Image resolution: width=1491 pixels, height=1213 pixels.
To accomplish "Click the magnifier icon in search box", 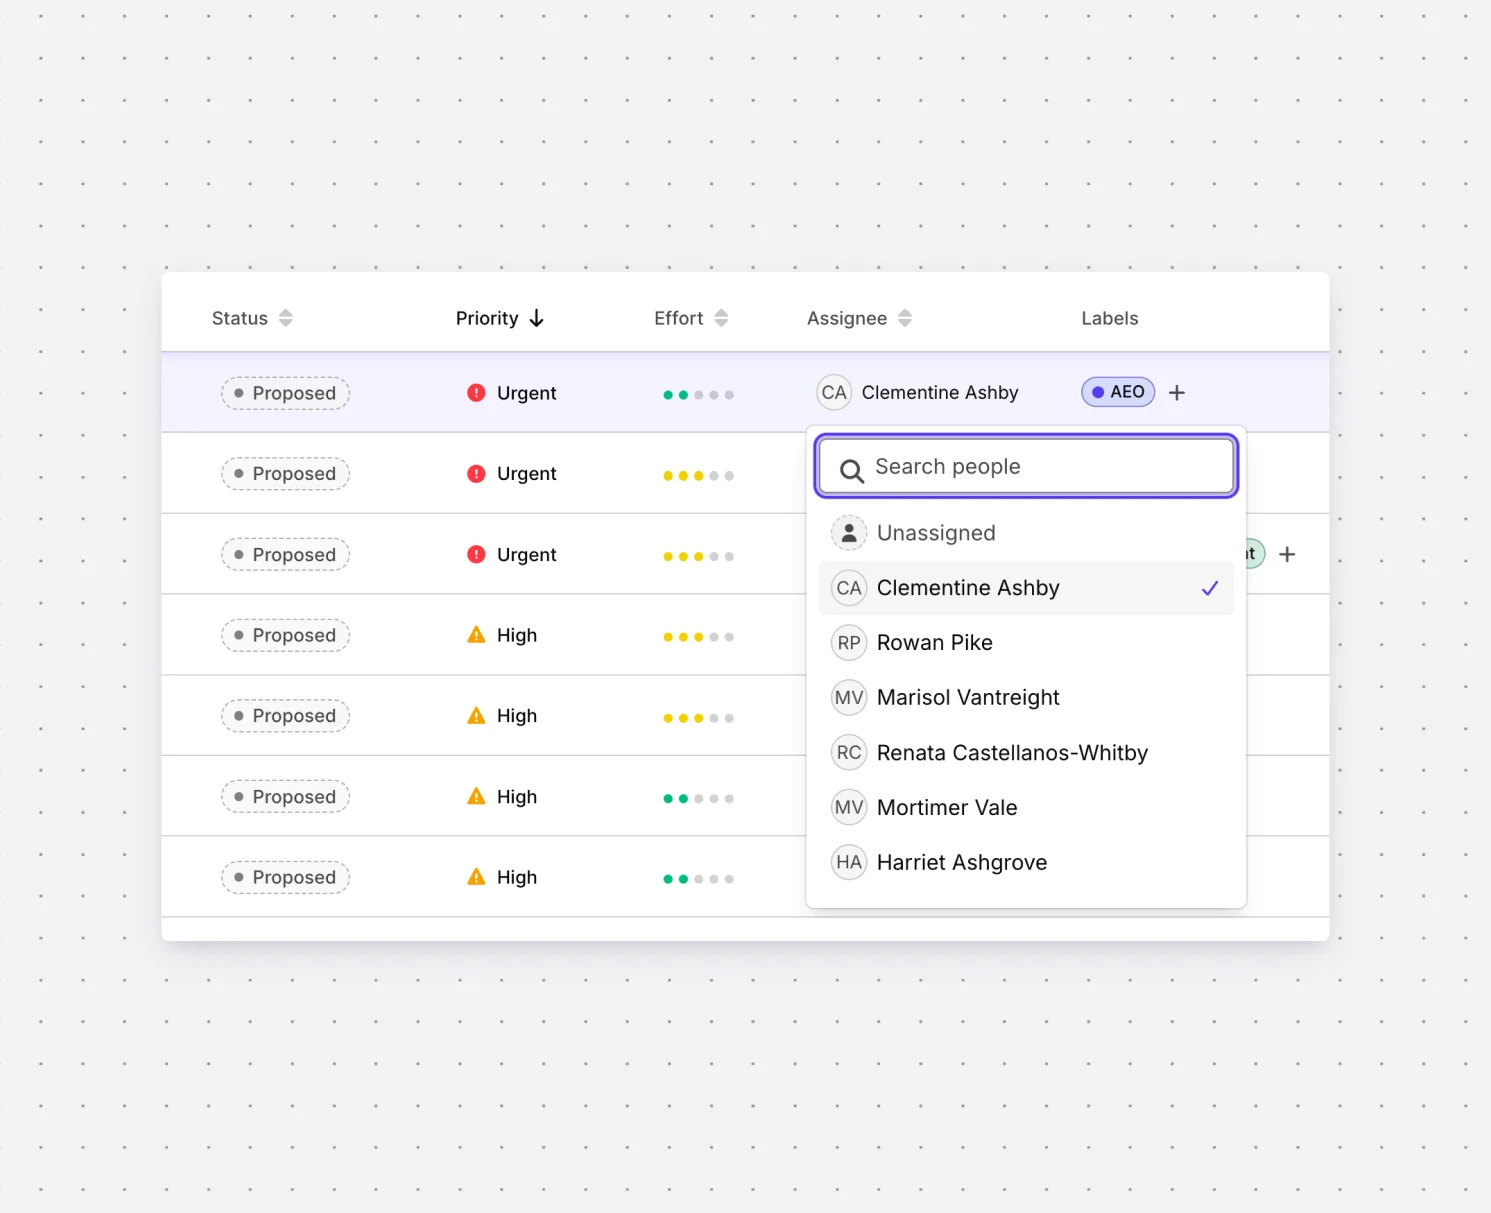I will [851, 470].
